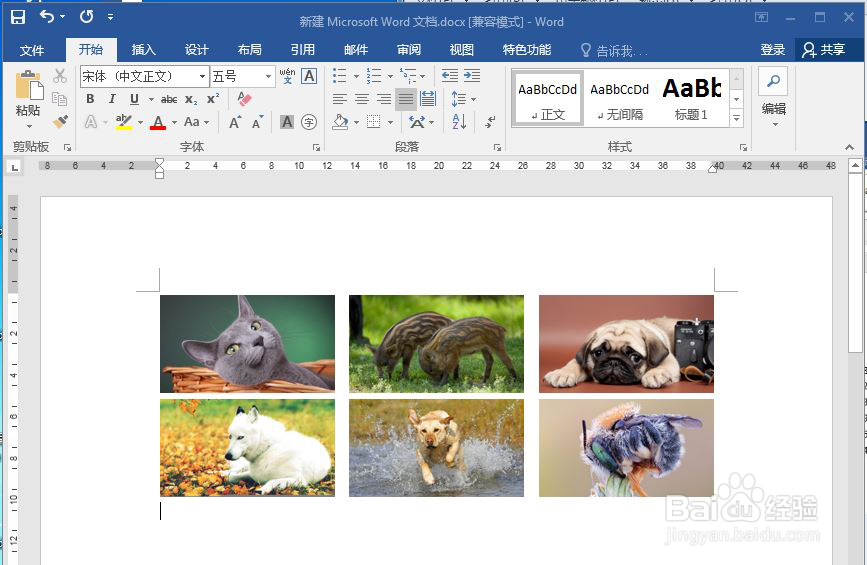Sort the text using the A-Z icon

[459, 122]
